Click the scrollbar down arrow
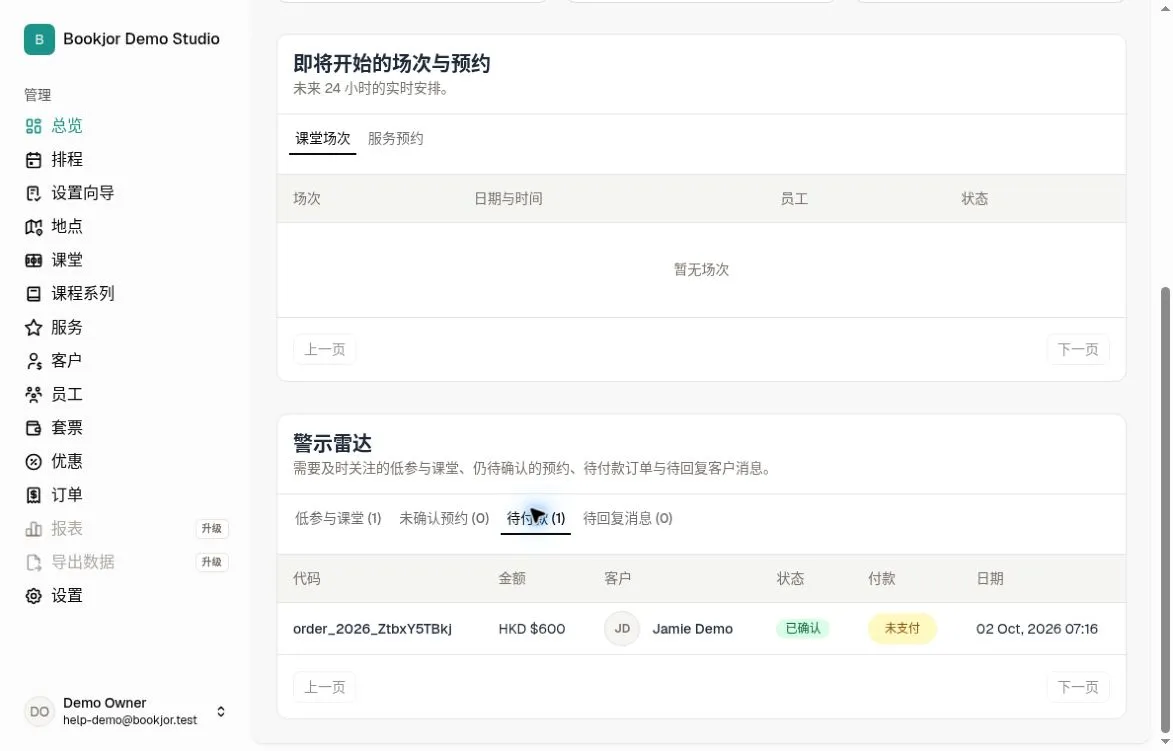Viewport: 1173px width, 751px height. pos(1165,742)
